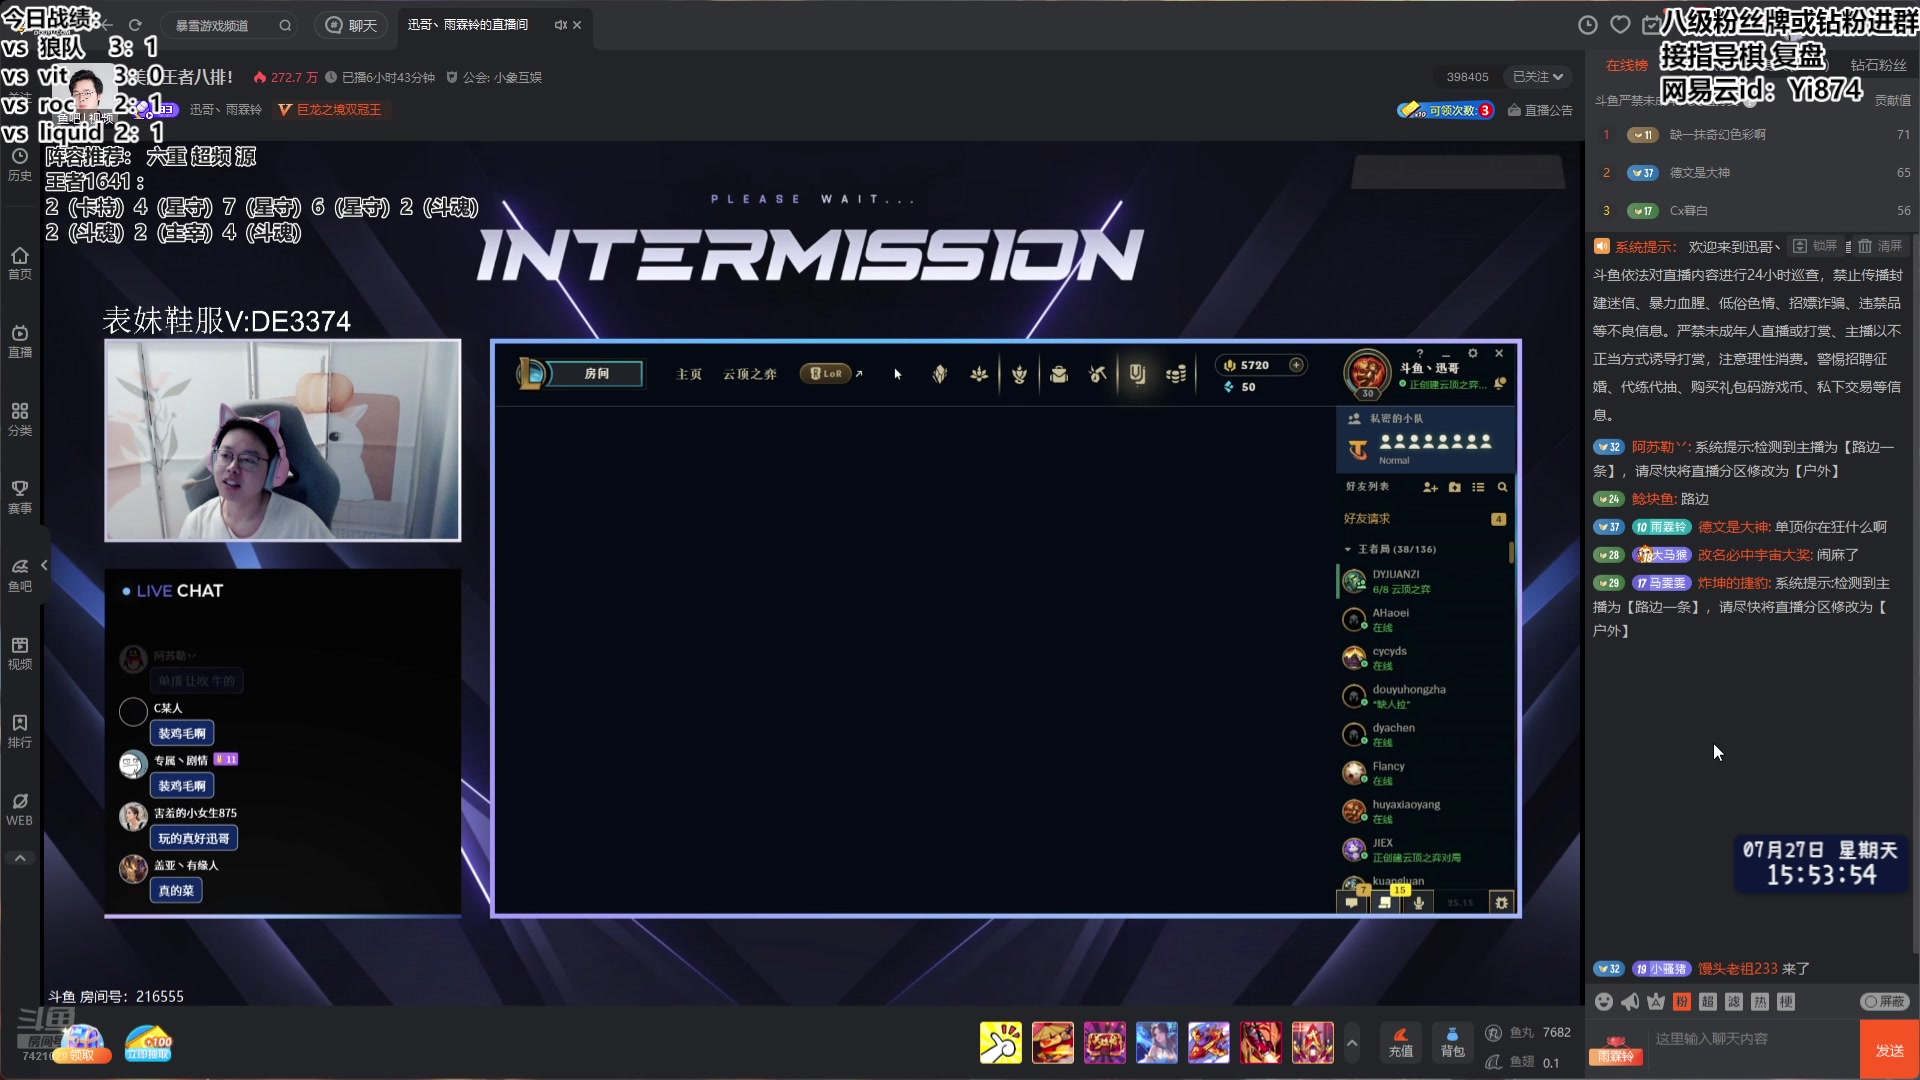Open the 鱼吧 forum sidebar item

[x=20, y=576]
